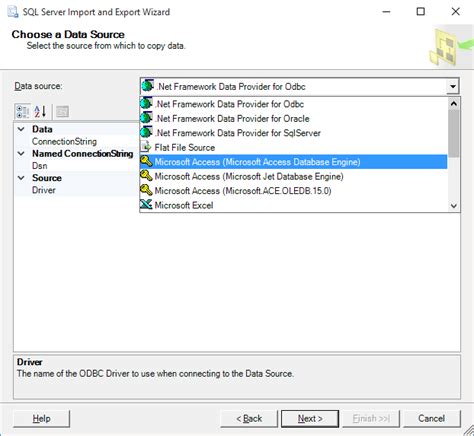Click the Driver description heading

30,362
